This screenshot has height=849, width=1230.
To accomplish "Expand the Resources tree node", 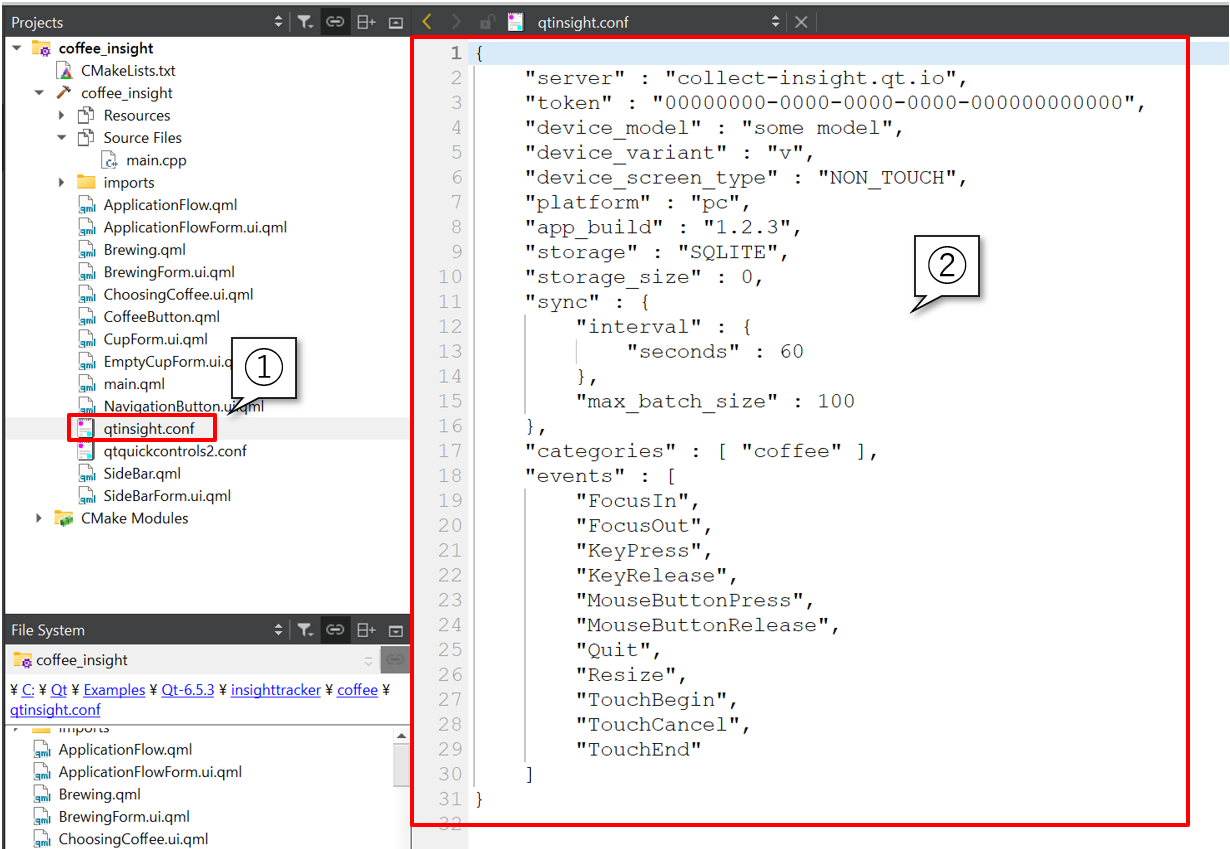I will click(62, 116).
